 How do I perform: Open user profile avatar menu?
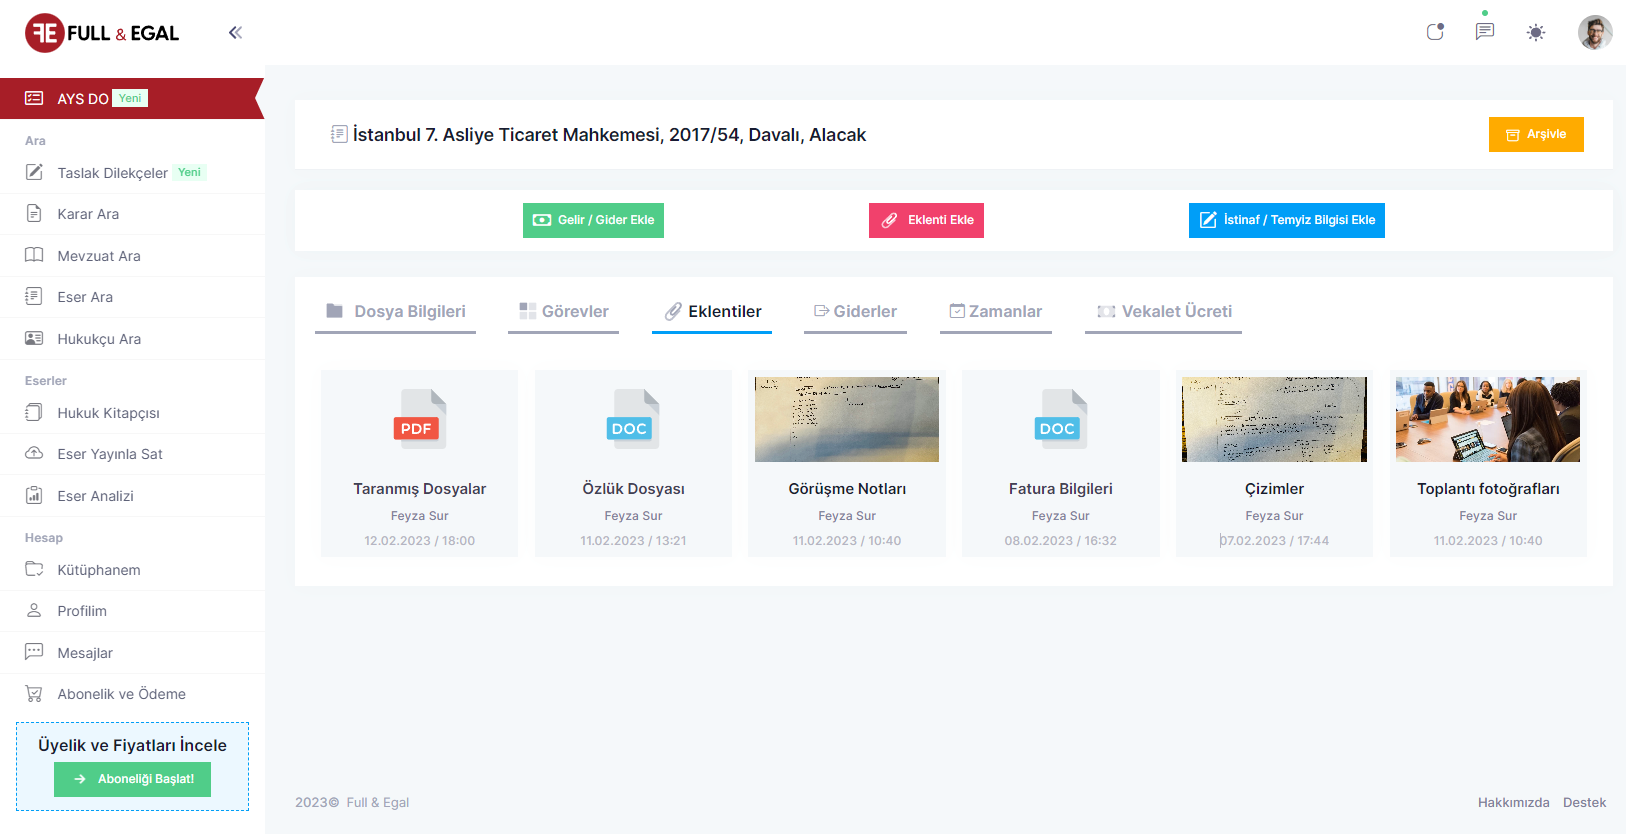(x=1595, y=33)
